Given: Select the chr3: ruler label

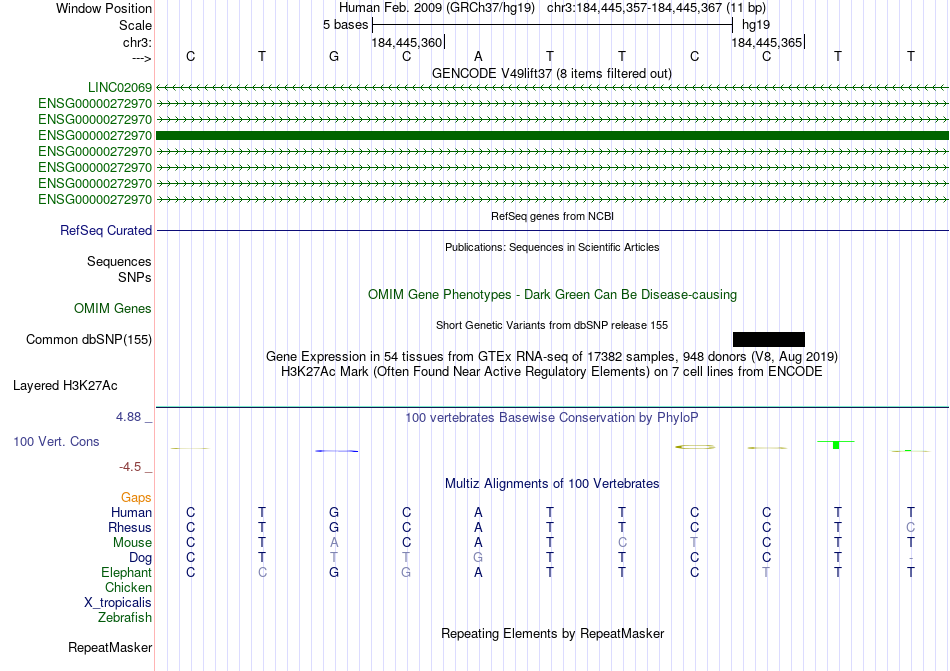Looking at the screenshot, I should tap(137, 42).
